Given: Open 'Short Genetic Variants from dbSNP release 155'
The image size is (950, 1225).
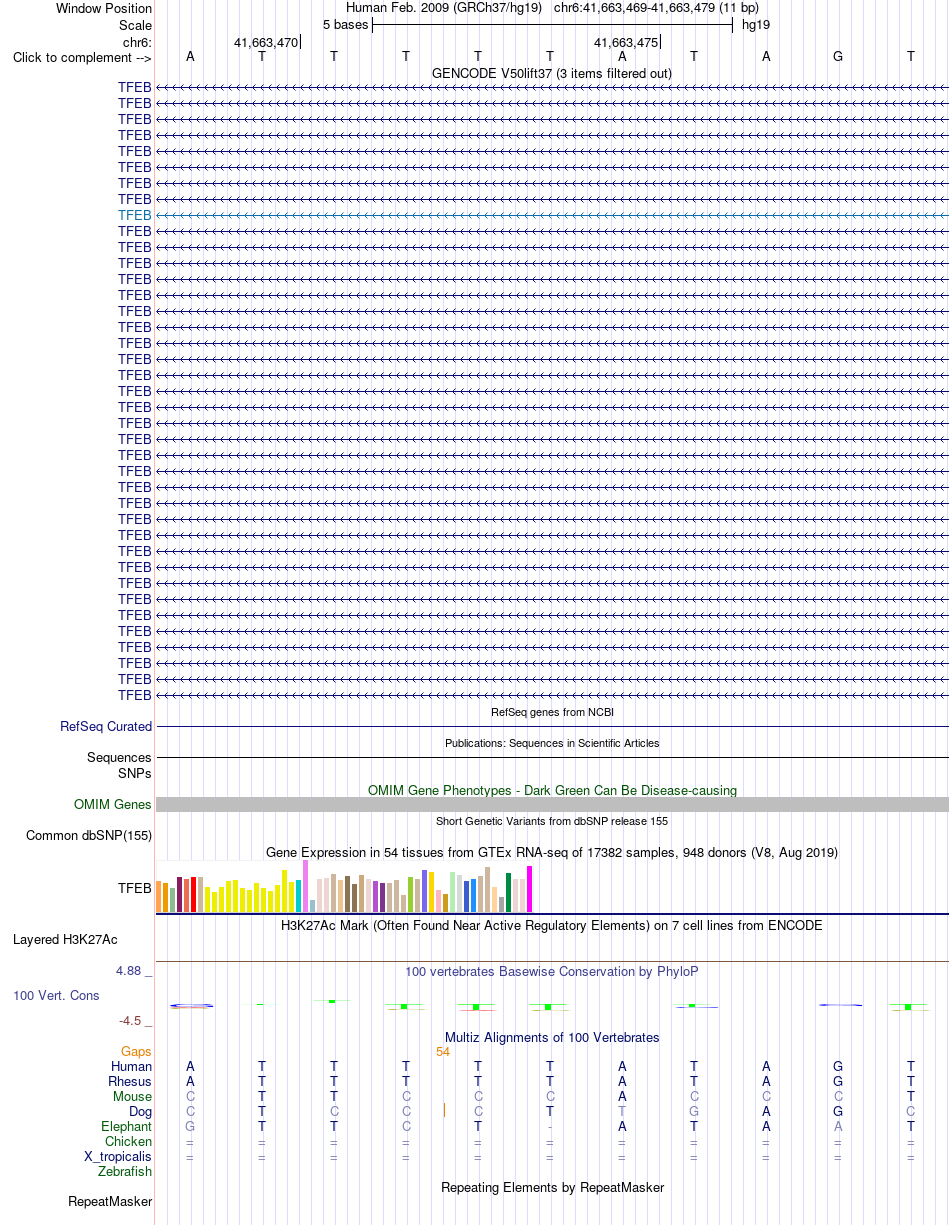Looking at the screenshot, I should click(x=552, y=821).
